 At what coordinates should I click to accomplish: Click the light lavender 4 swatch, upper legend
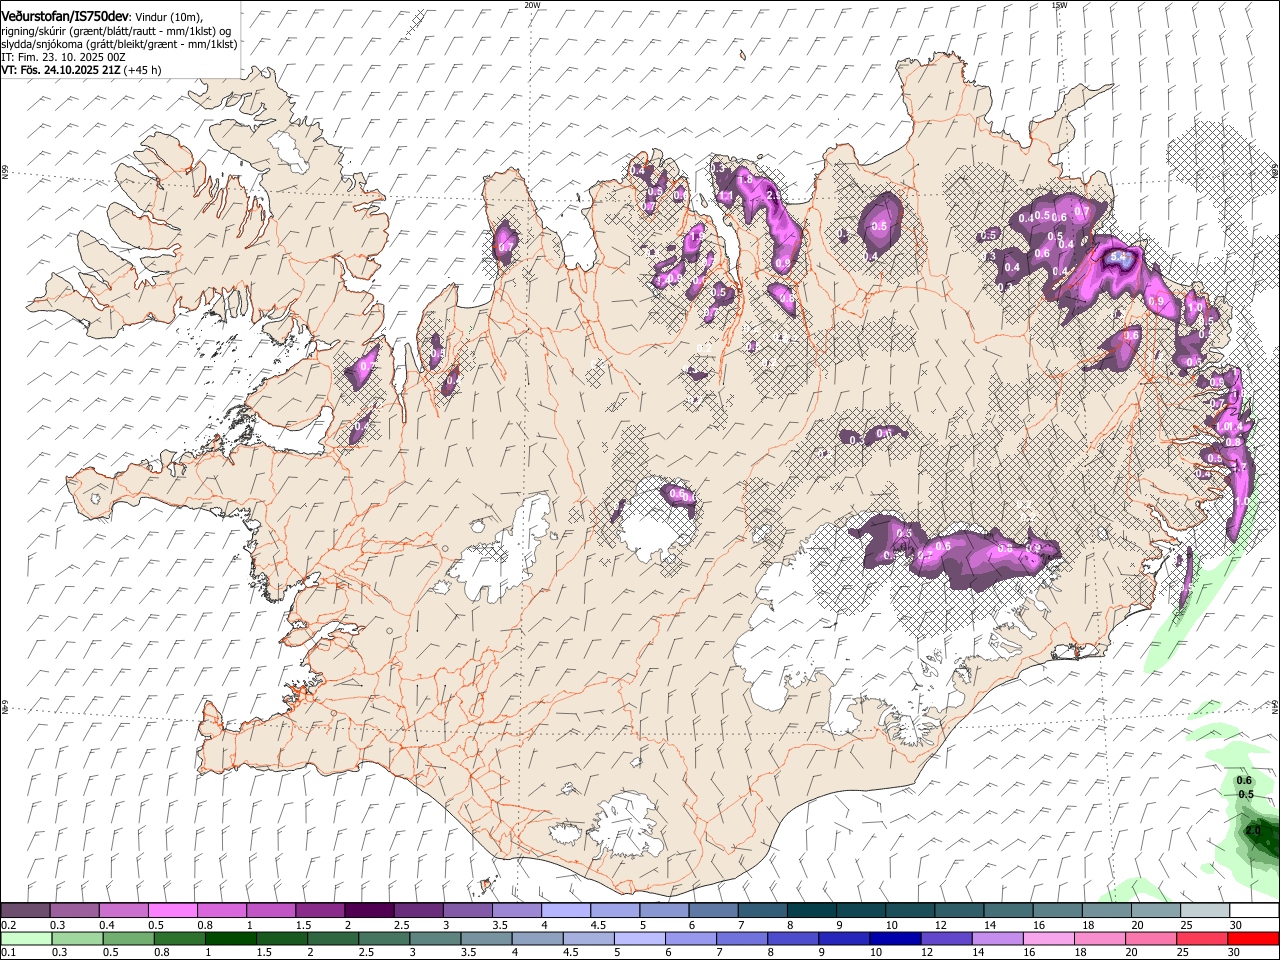pos(566,911)
